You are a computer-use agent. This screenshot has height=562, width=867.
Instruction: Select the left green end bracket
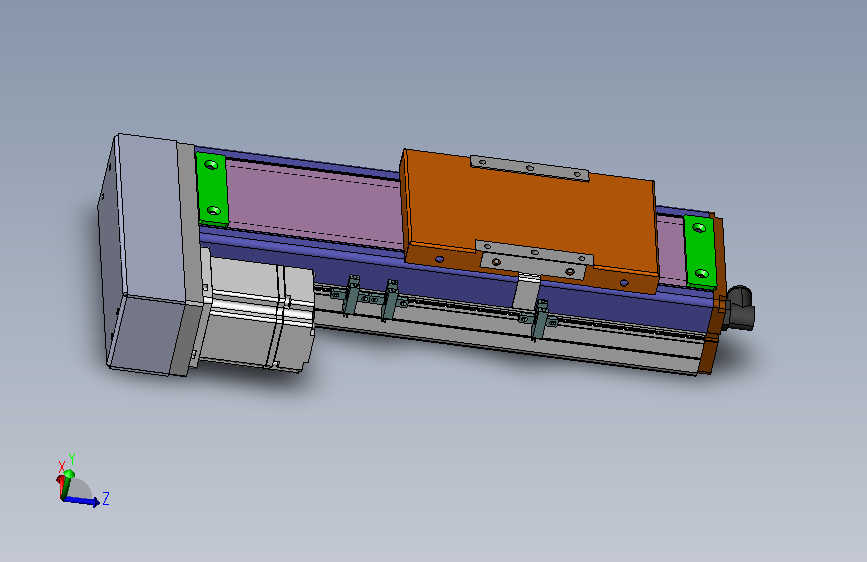212,189
